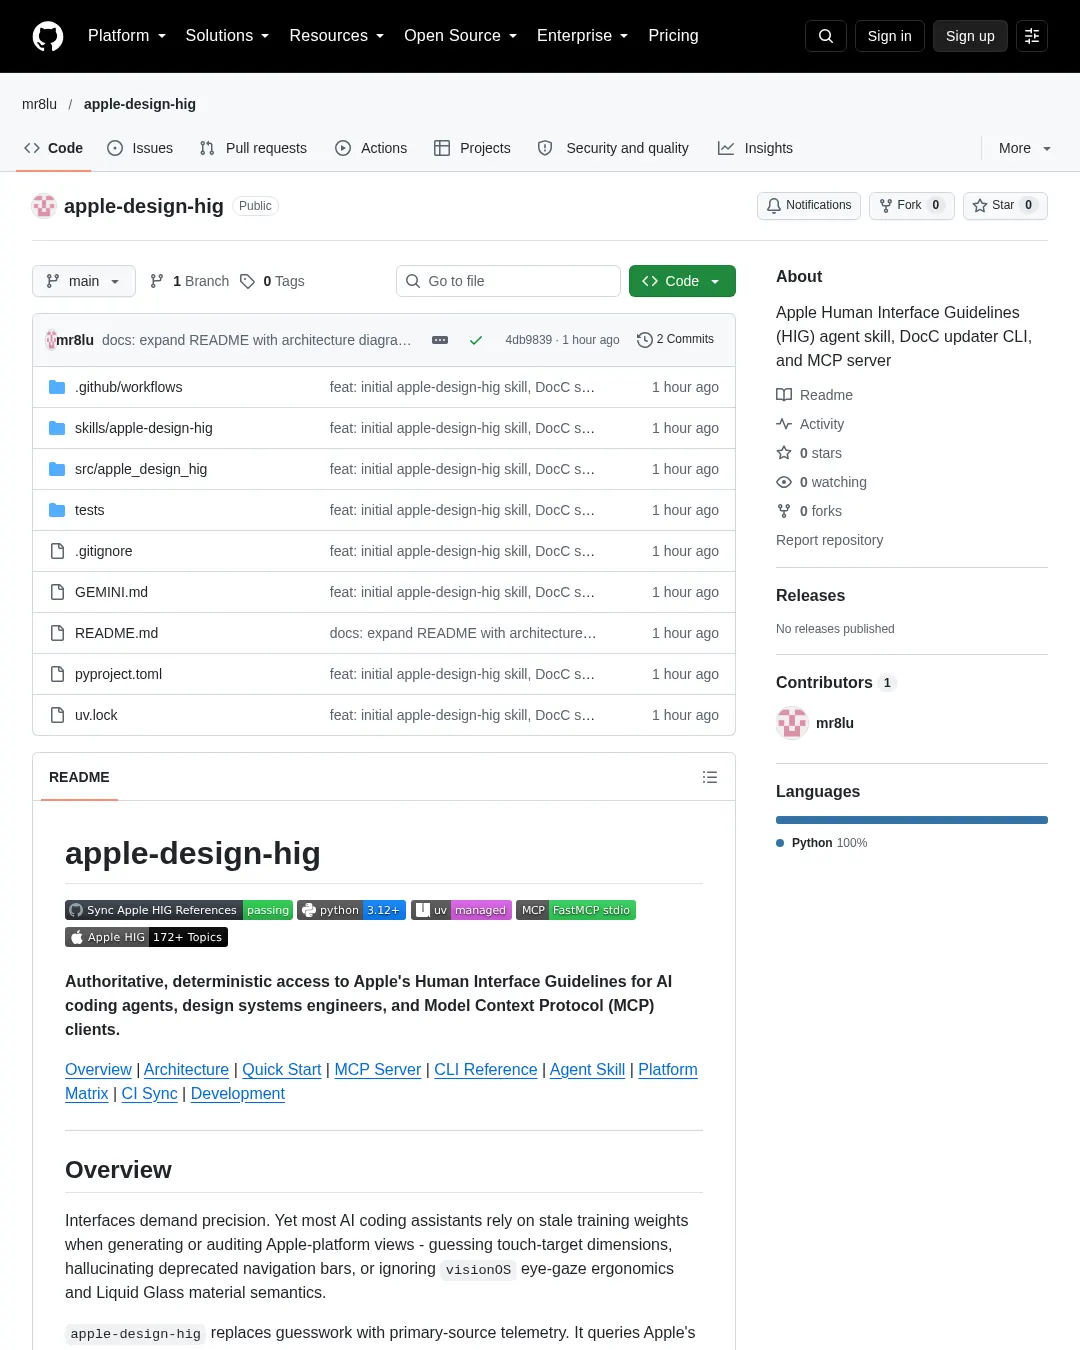Open the appearance settings icon beside Sign up
This screenshot has width=1080, height=1350.
[1032, 36]
